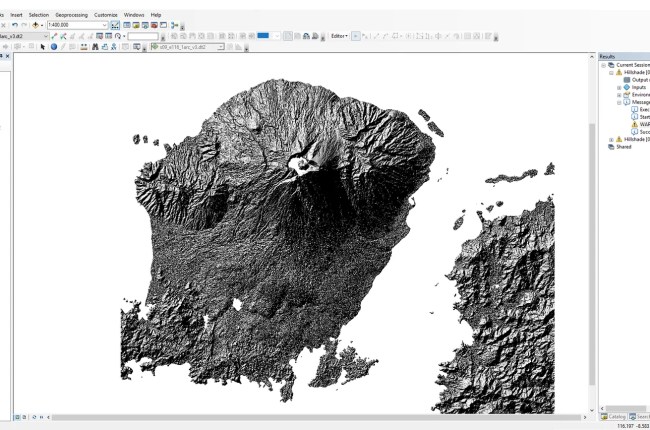
Task: Click the warning message row in Results
Action: (x=641, y=124)
